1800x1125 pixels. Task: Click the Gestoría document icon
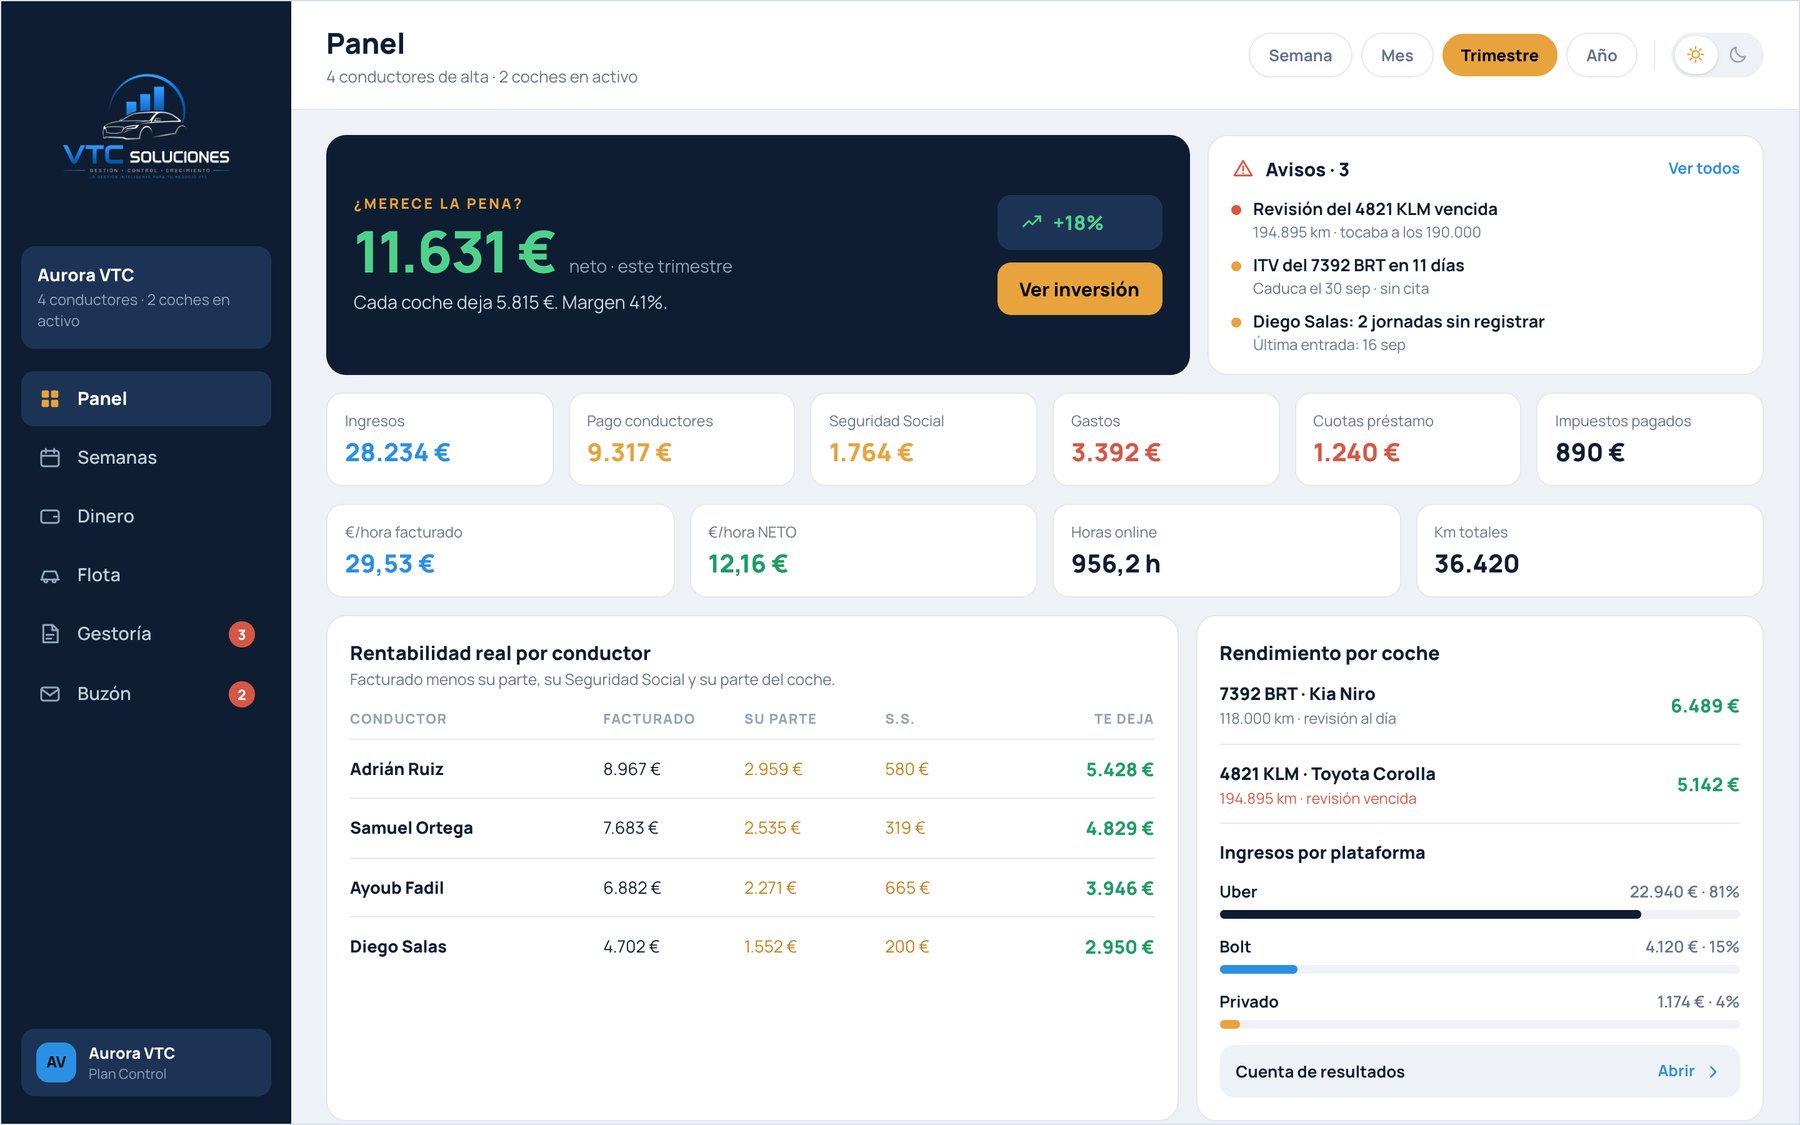click(50, 634)
